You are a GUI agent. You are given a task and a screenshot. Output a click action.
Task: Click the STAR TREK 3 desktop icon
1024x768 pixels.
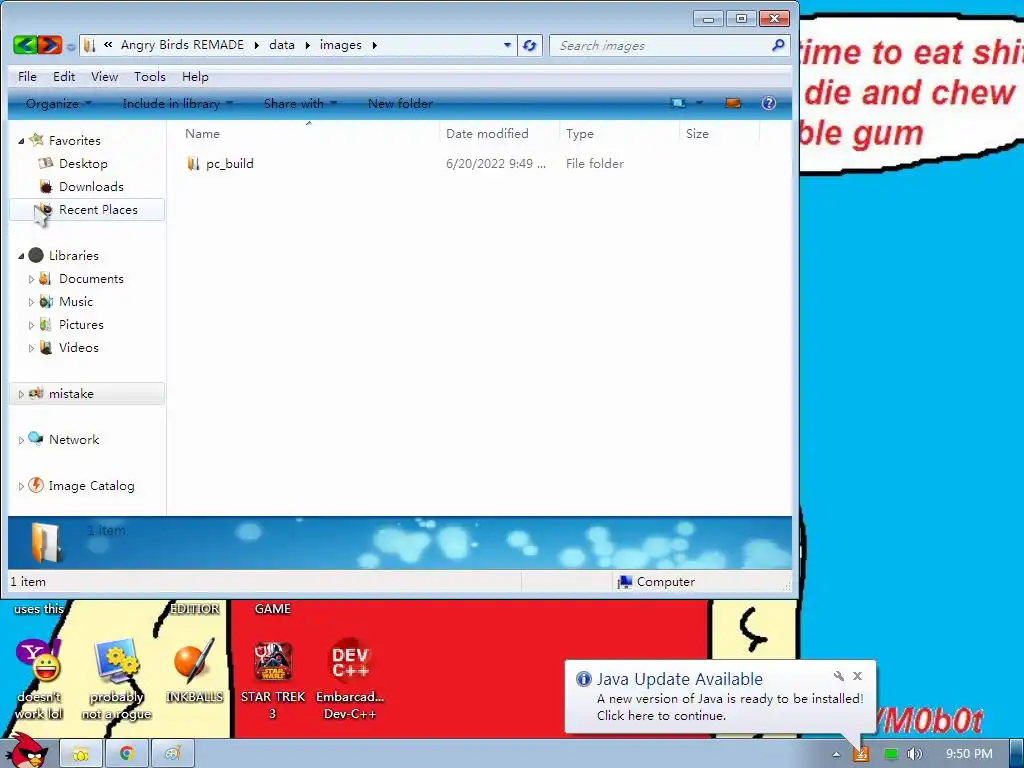[x=273, y=679]
